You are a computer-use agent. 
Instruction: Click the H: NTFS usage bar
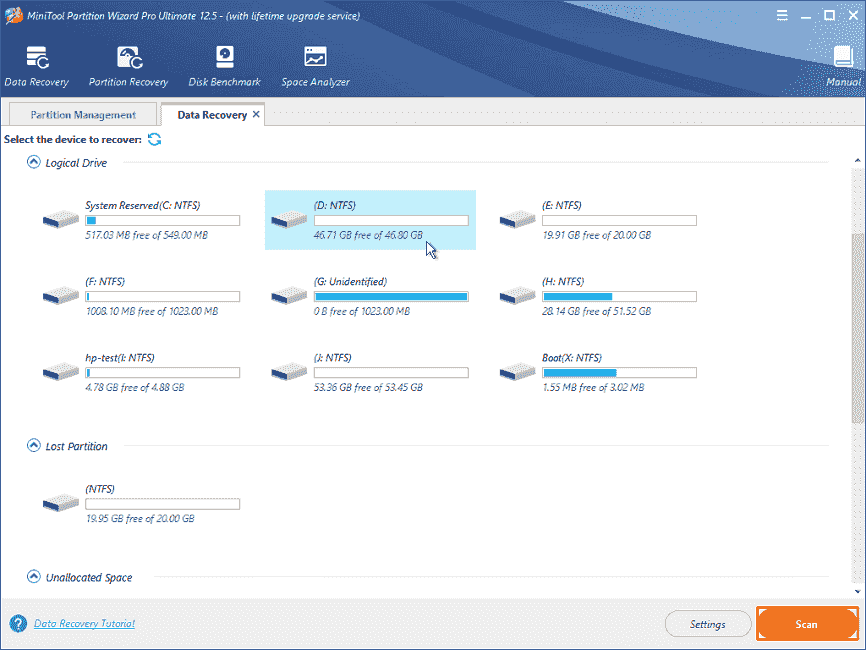(619, 297)
